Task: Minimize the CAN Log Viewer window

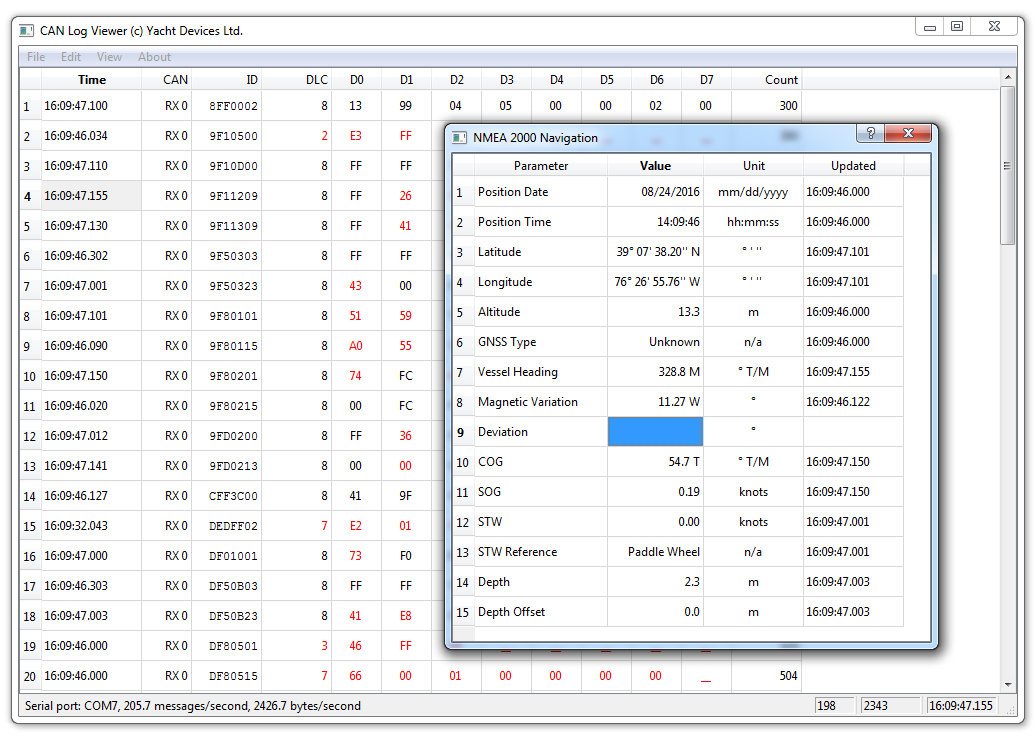Action: click(x=930, y=27)
